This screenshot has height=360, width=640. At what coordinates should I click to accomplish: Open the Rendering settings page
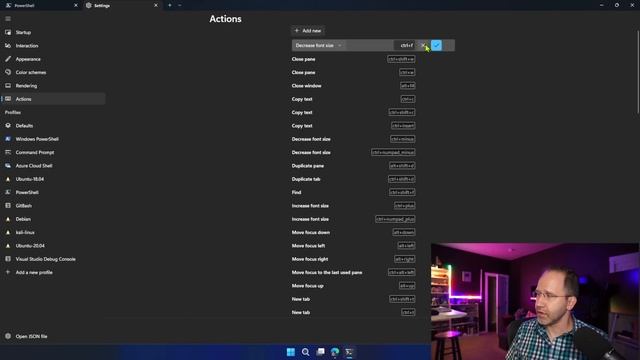[53, 86]
